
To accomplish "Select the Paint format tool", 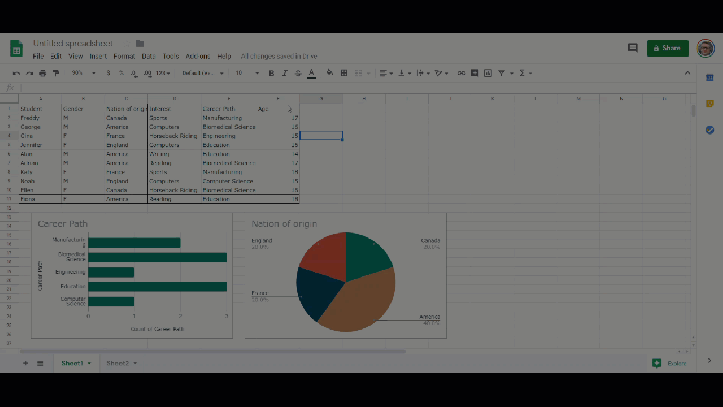I will click(x=55, y=73).
